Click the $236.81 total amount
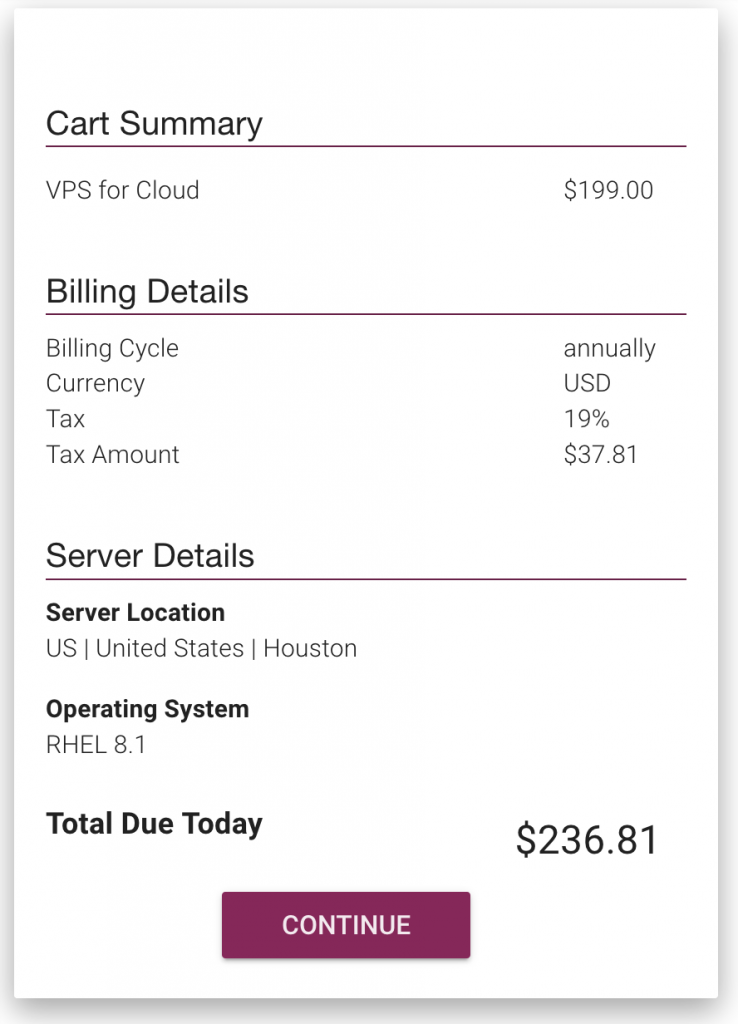The image size is (738, 1024). pos(587,840)
